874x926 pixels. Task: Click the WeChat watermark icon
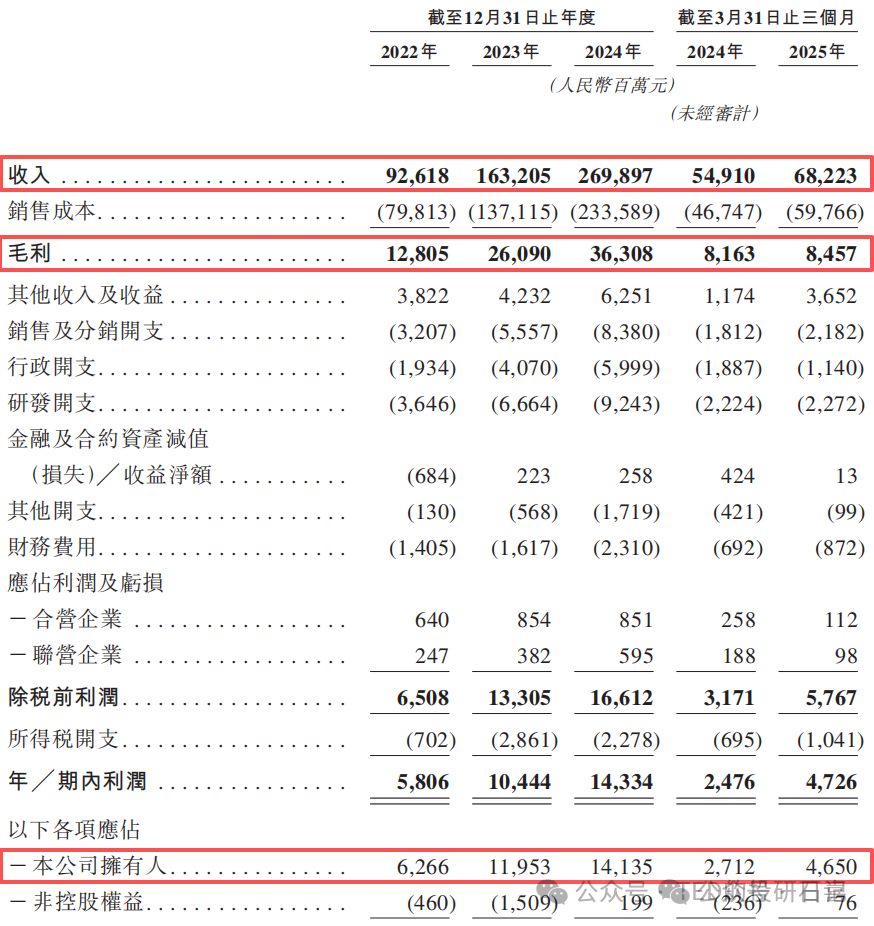[x=558, y=891]
